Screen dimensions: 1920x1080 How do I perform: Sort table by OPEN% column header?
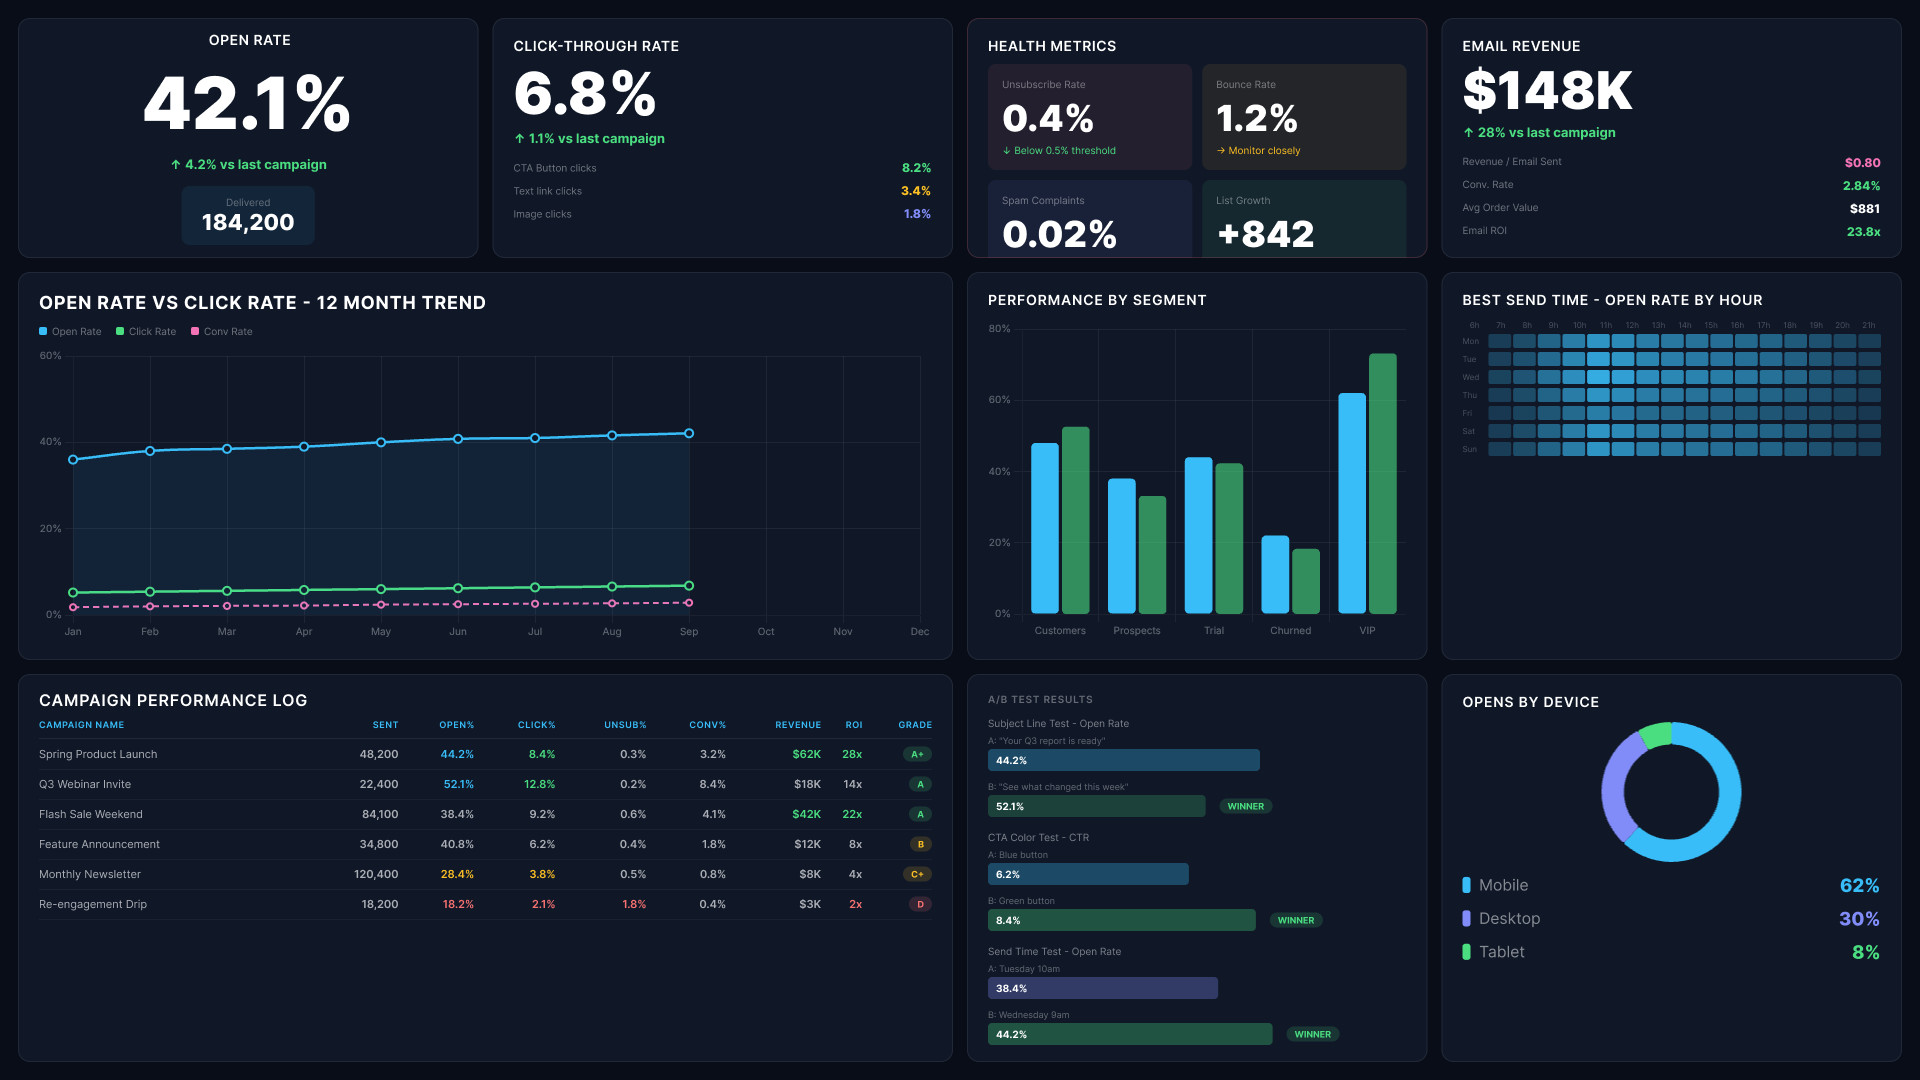coord(456,725)
